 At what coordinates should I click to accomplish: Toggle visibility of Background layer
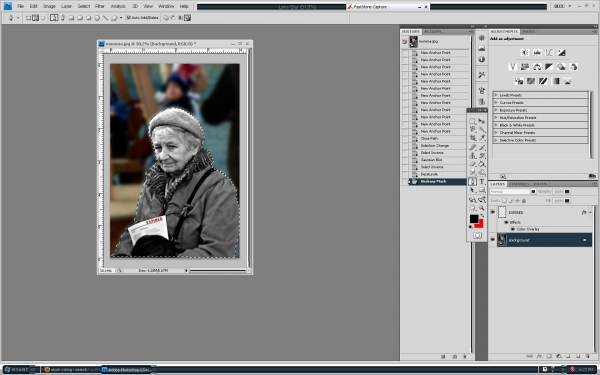[492, 240]
